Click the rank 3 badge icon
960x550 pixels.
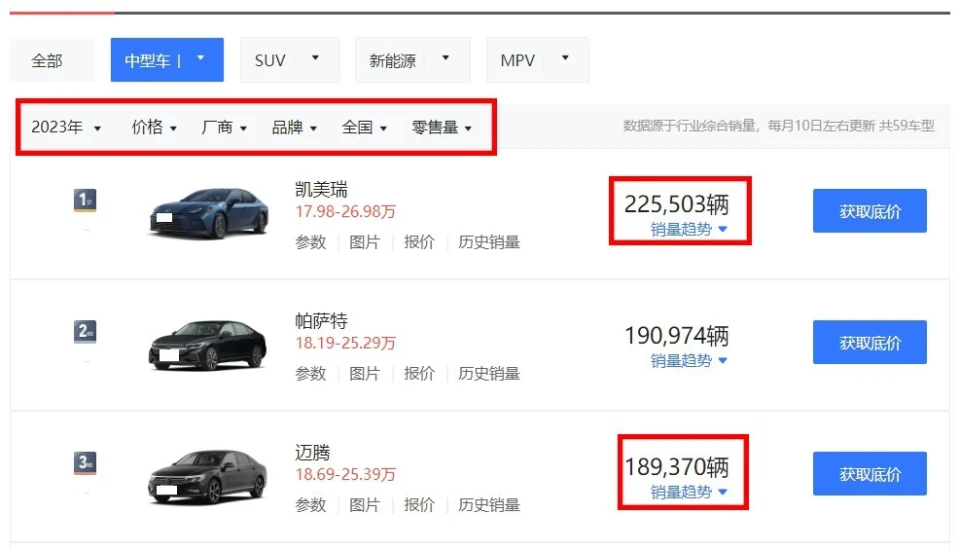point(85,463)
